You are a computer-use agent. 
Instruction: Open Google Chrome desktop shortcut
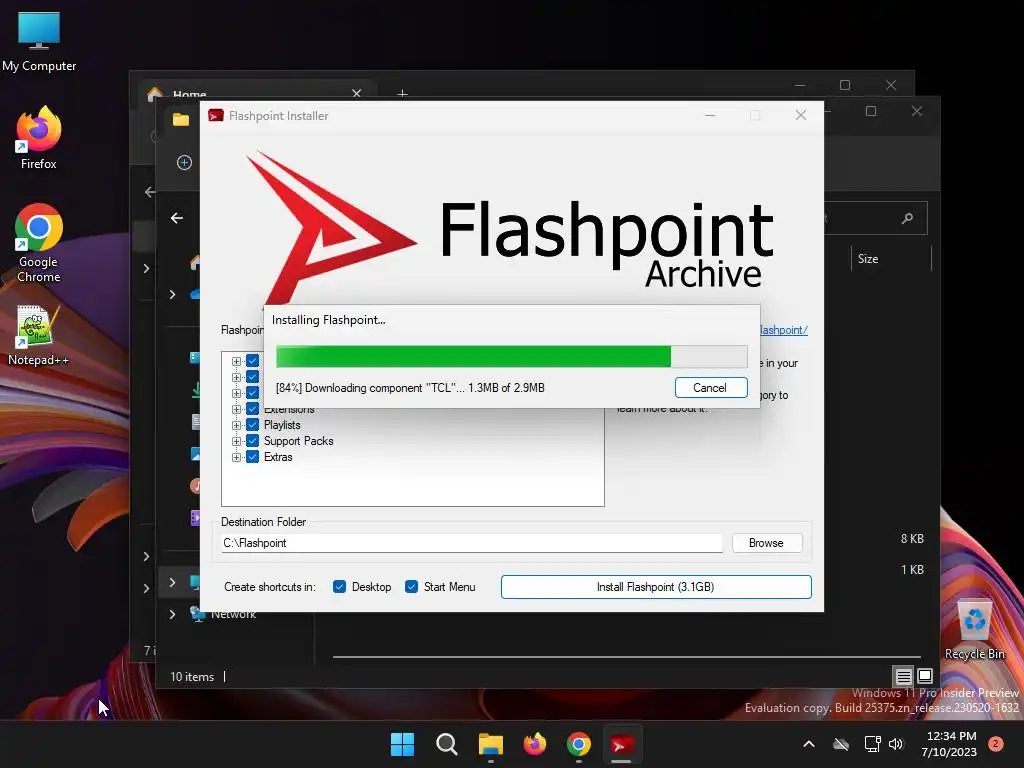point(39,243)
